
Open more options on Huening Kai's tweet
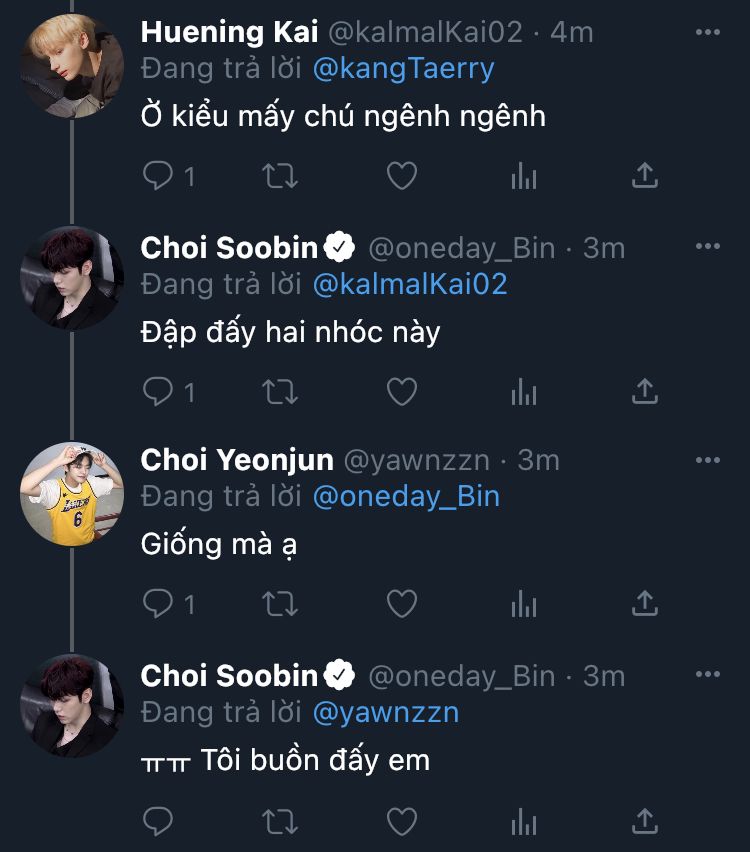(707, 32)
